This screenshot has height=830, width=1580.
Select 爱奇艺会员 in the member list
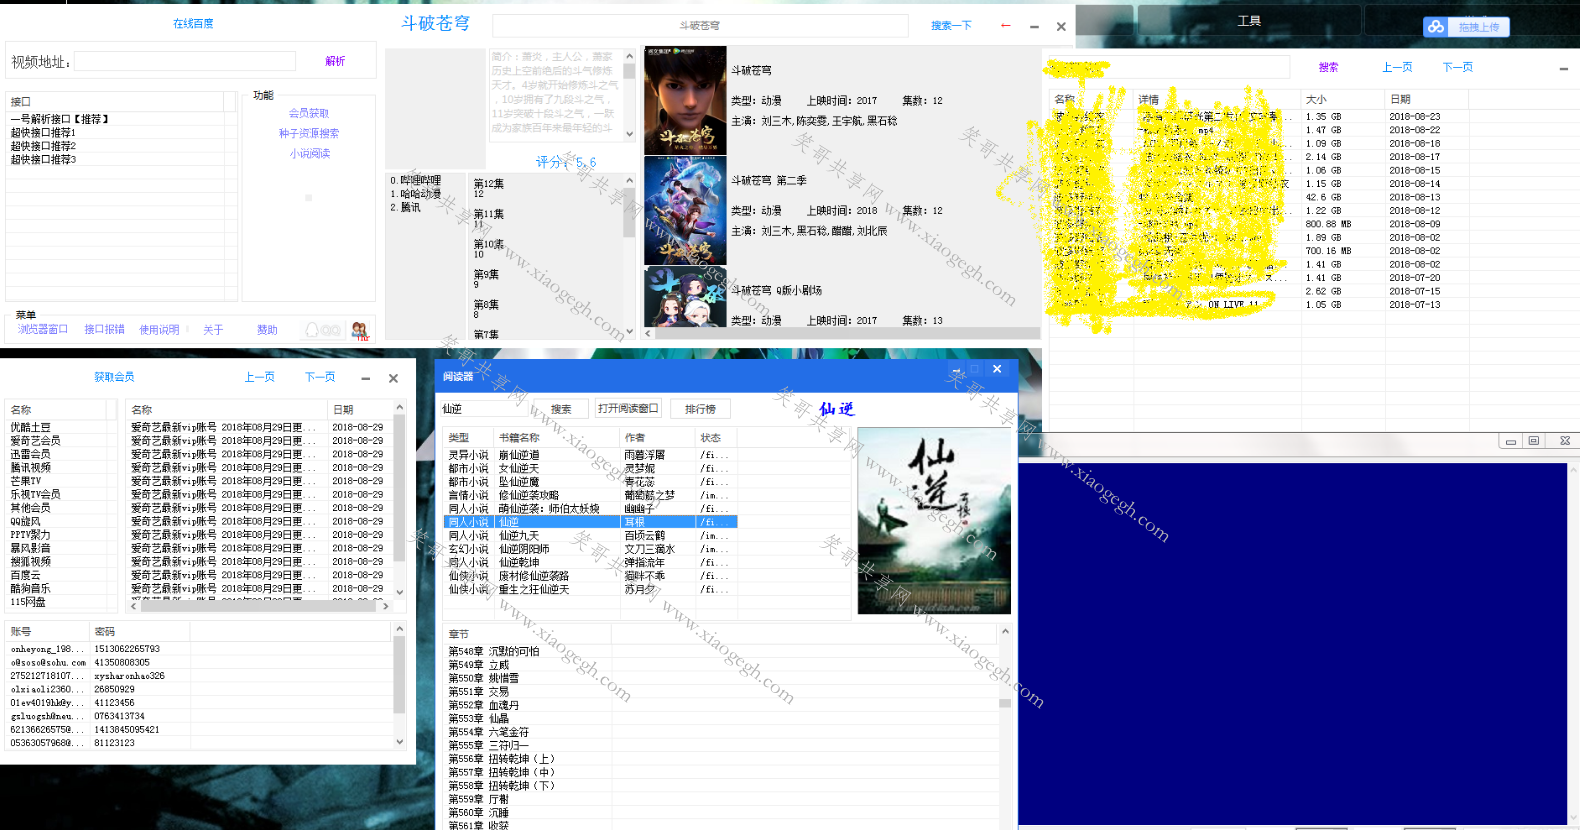pos(36,440)
